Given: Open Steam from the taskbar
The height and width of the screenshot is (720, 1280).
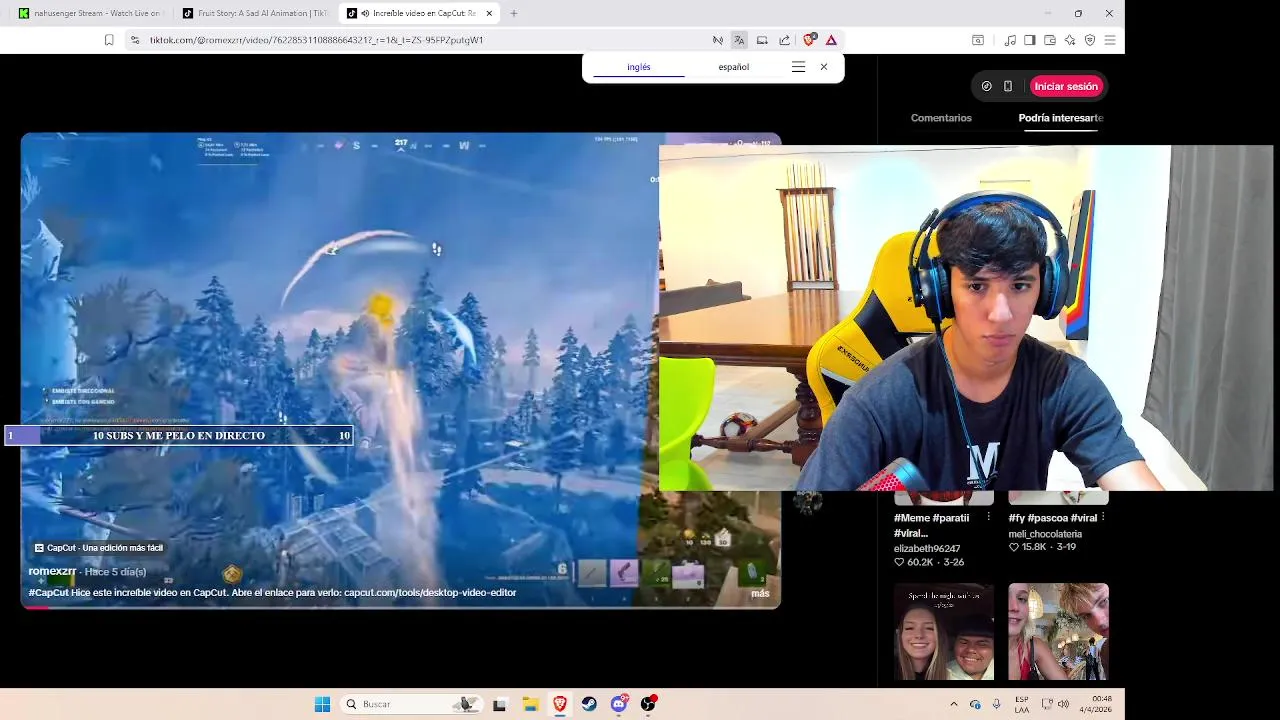Looking at the screenshot, I should click(589, 704).
